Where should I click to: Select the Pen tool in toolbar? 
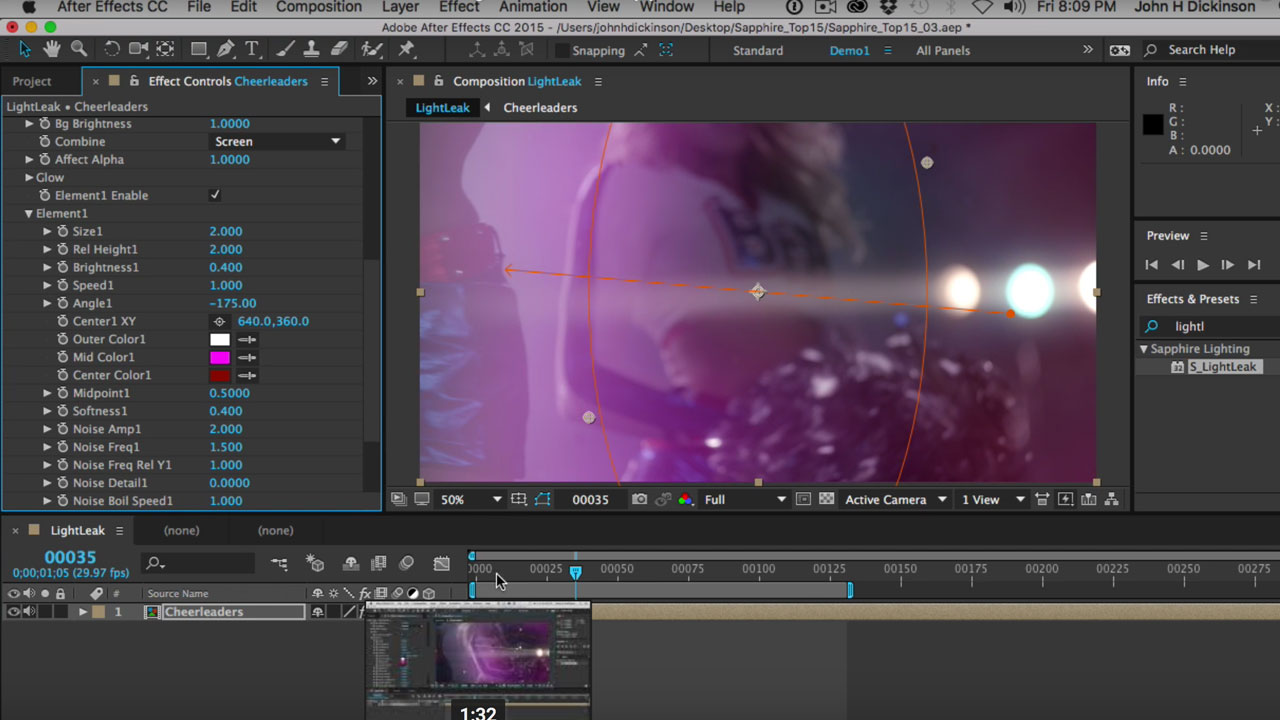[226, 49]
